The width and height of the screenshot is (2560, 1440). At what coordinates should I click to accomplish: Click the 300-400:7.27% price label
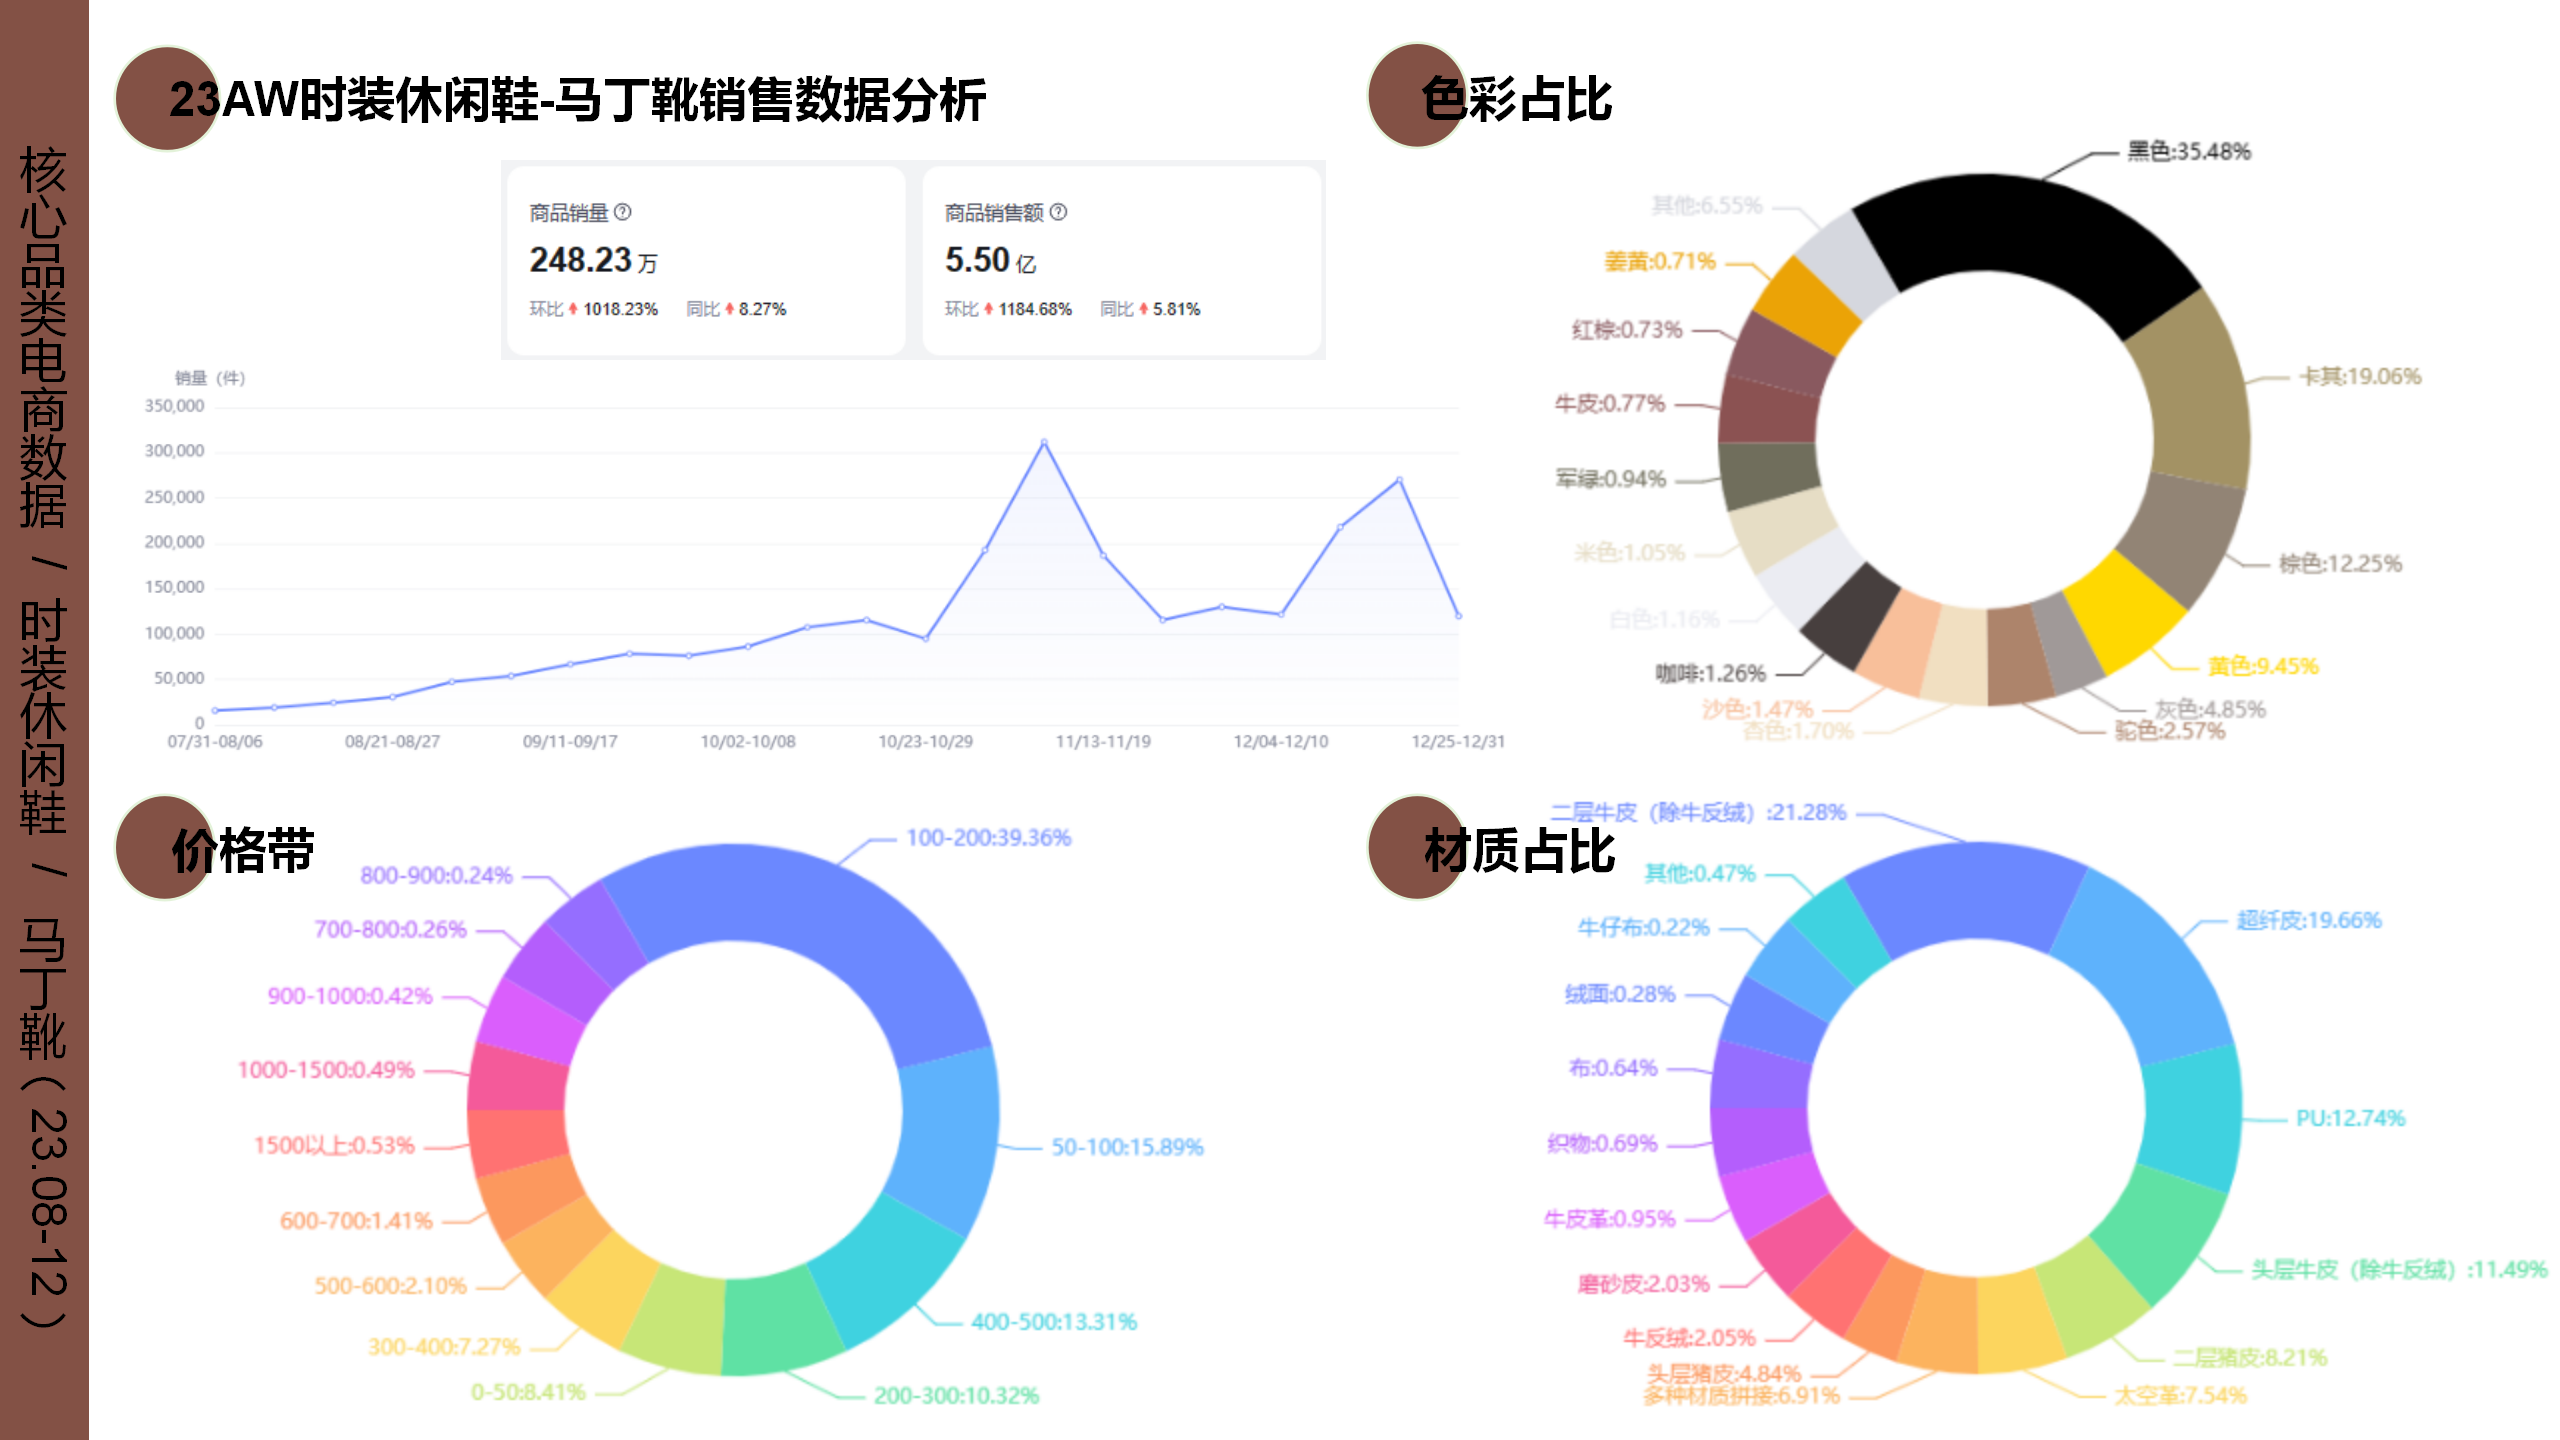(x=444, y=1347)
